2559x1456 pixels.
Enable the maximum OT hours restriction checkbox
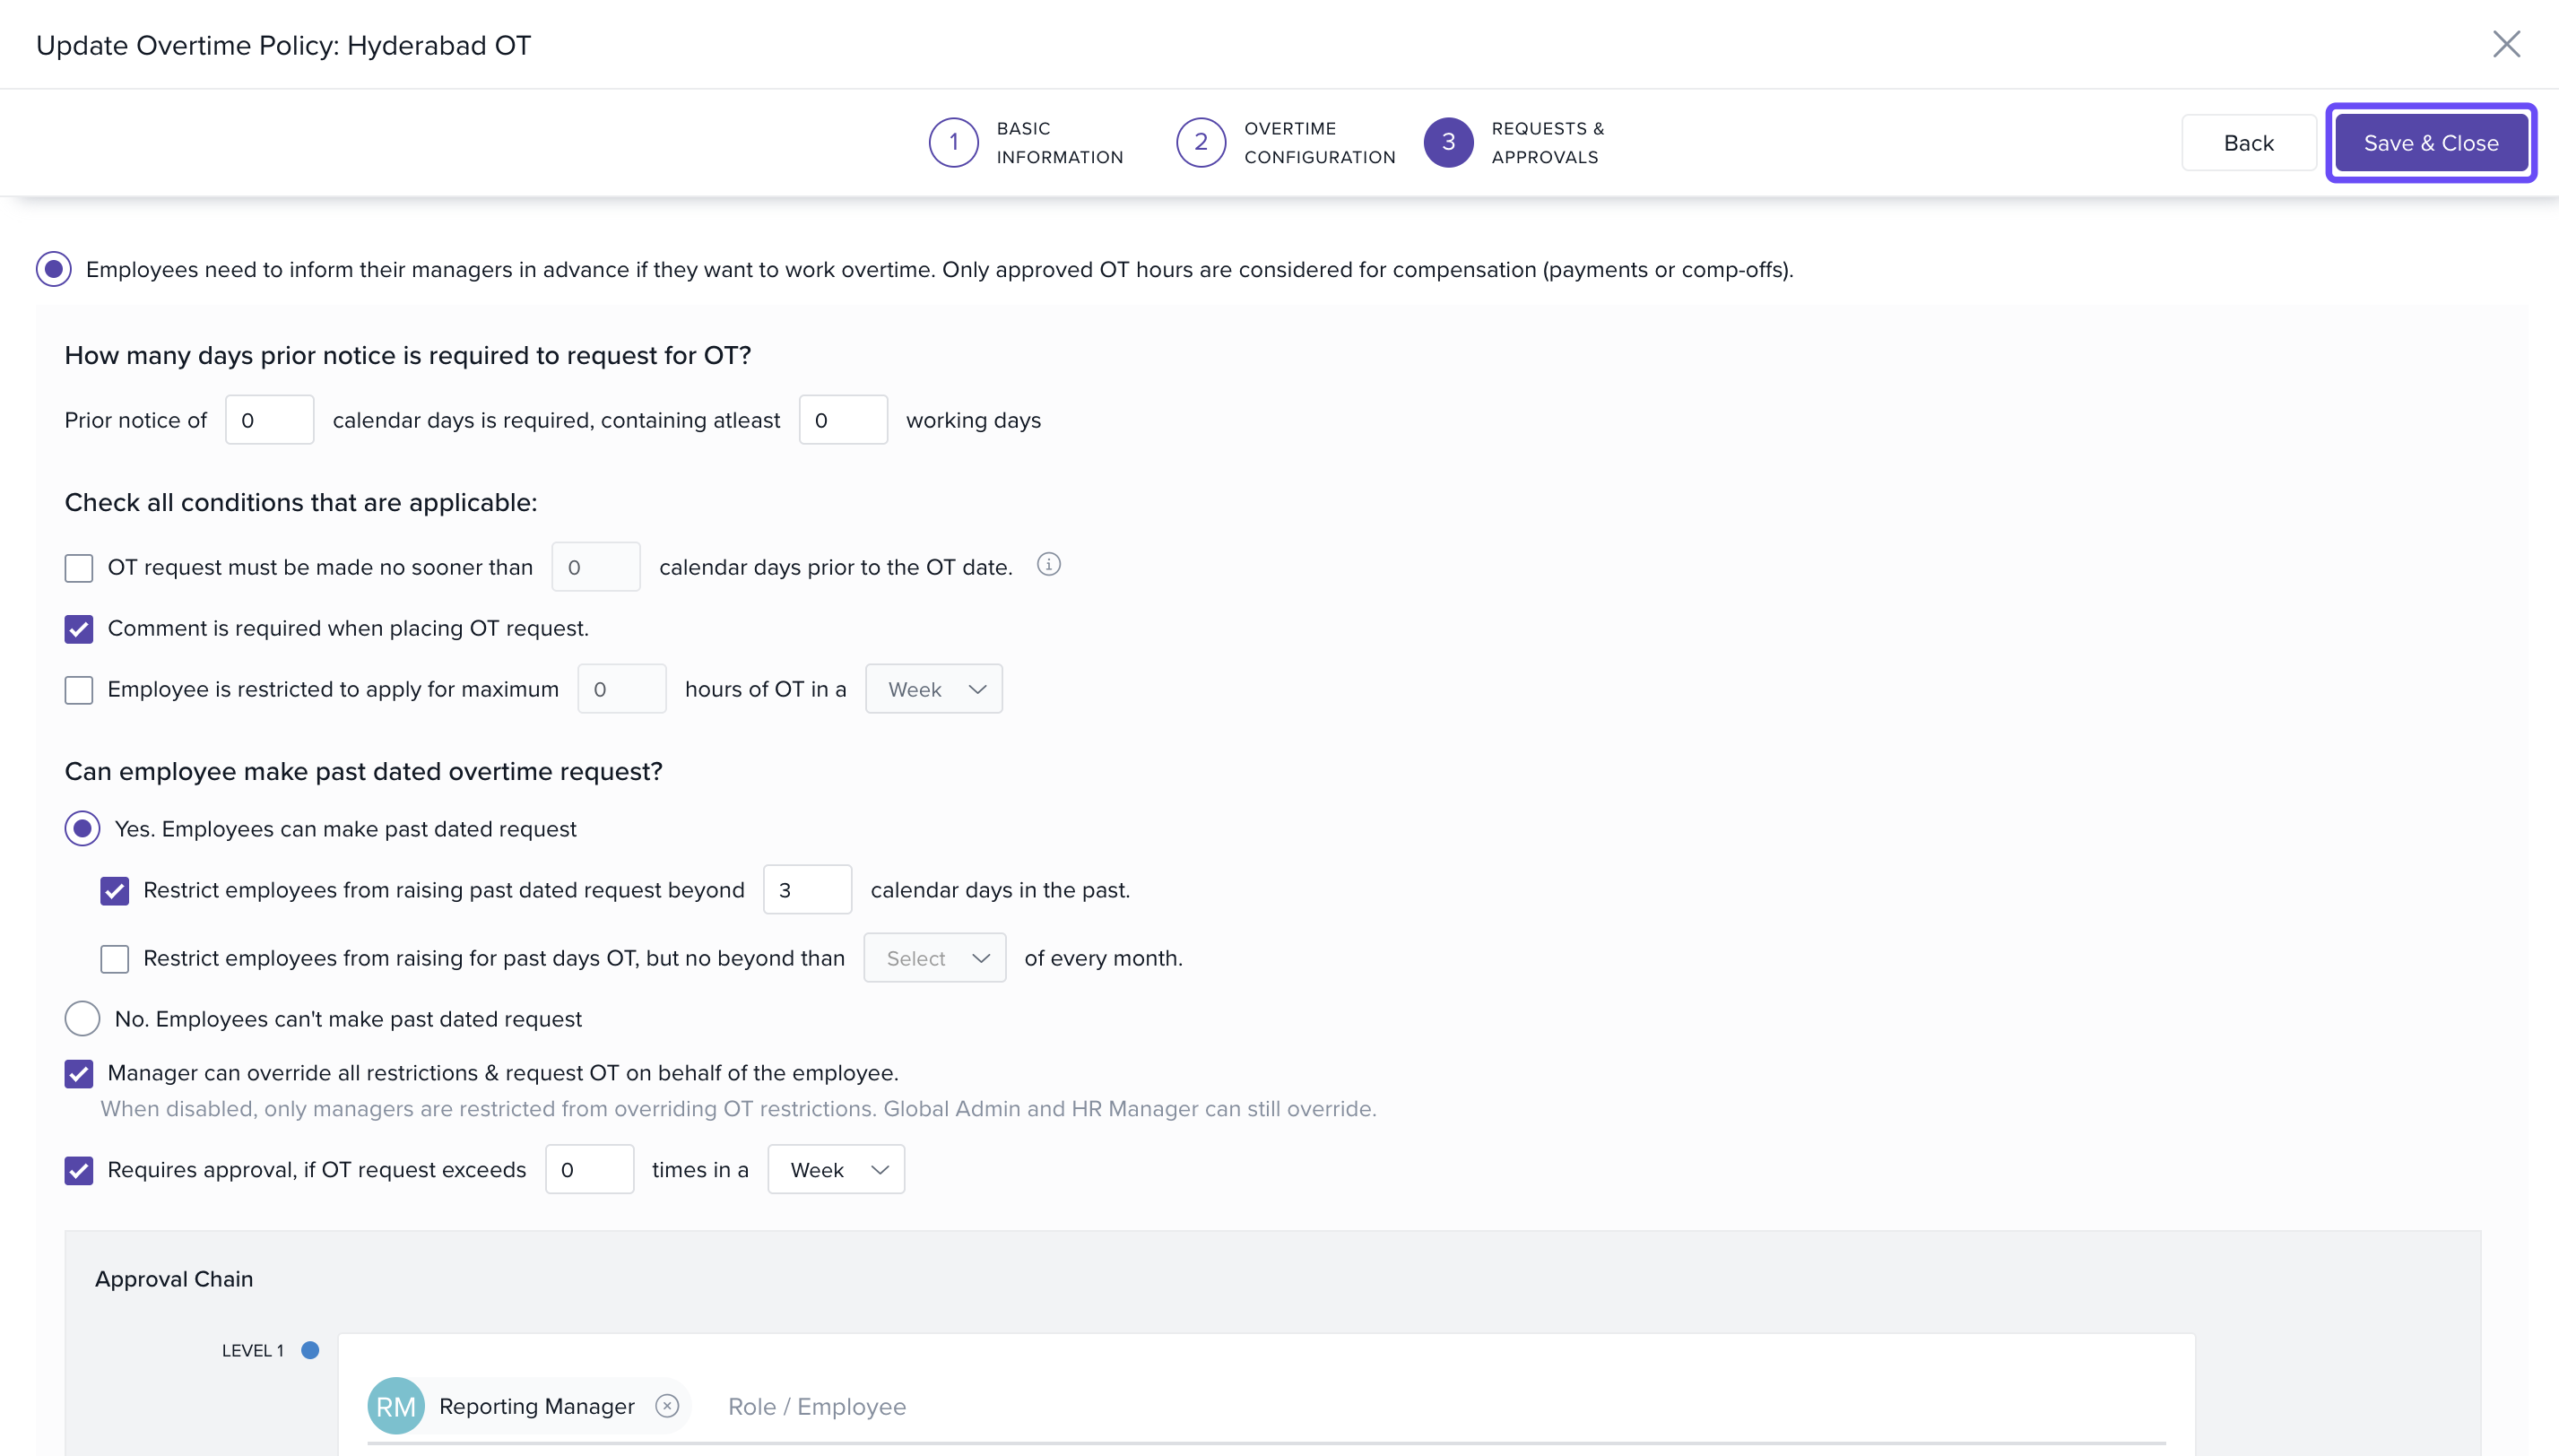coord(79,690)
